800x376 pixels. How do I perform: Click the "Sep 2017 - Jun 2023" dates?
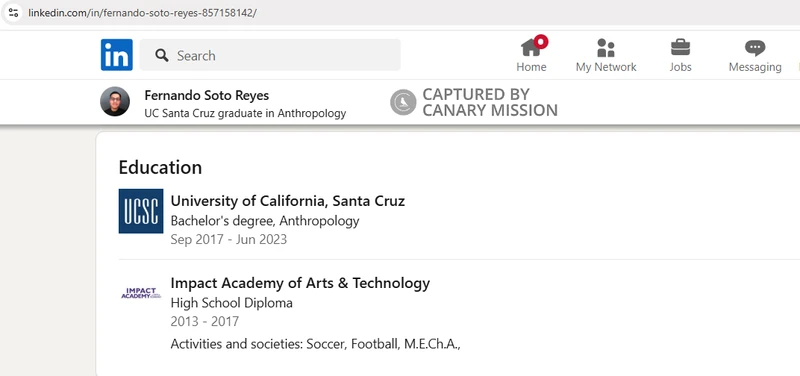pyautogui.click(x=229, y=239)
